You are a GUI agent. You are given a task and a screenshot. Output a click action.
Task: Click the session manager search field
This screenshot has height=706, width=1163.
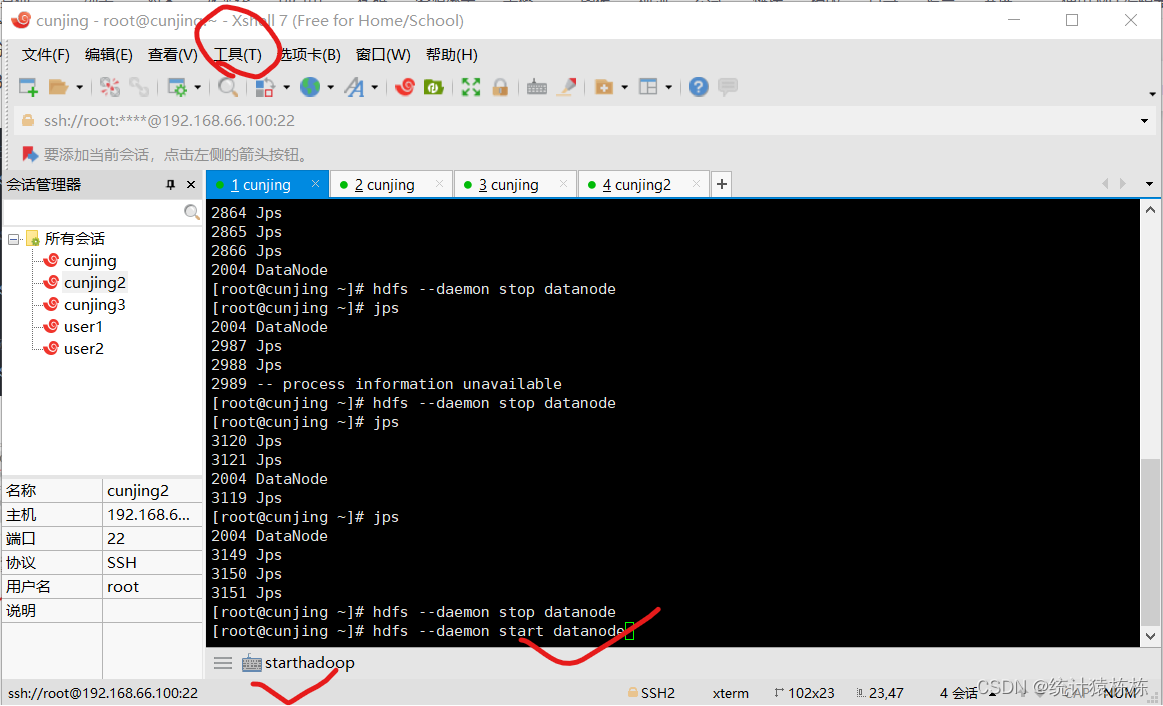click(93, 213)
